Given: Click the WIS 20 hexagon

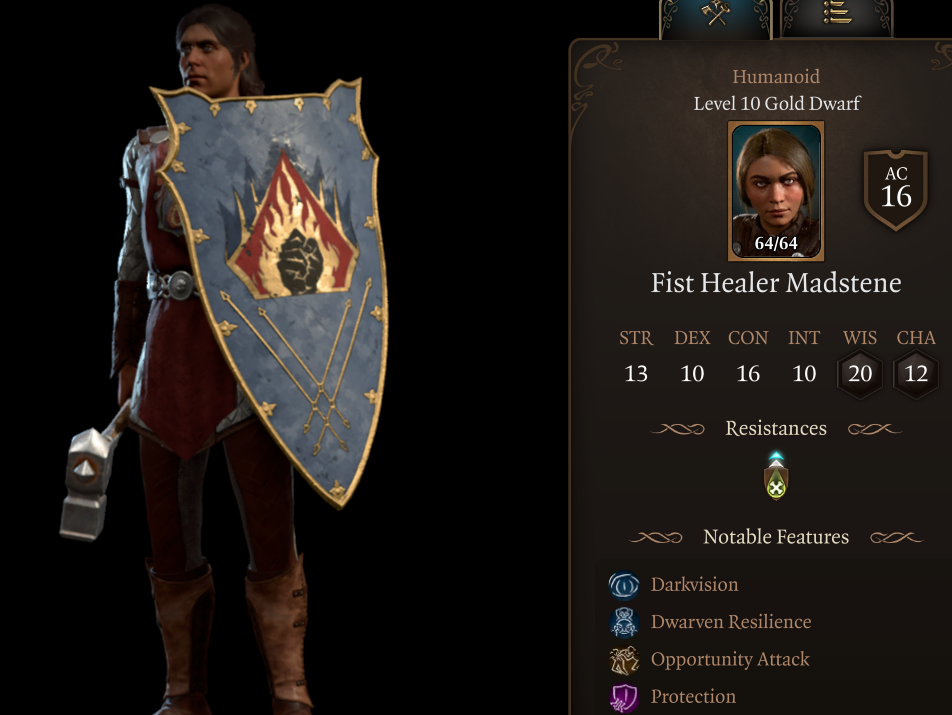Looking at the screenshot, I should 860,373.
